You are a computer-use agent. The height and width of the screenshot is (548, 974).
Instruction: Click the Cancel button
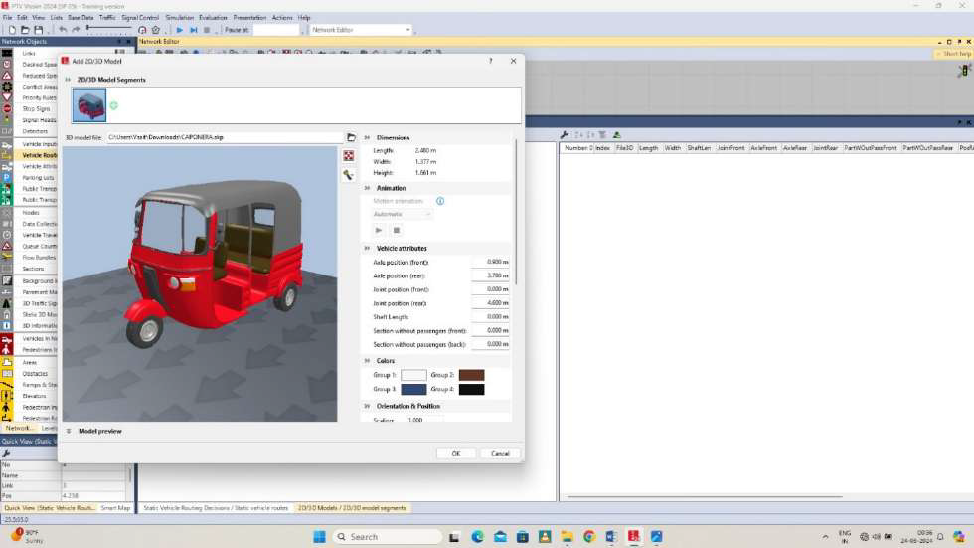click(x=500, y=453)
